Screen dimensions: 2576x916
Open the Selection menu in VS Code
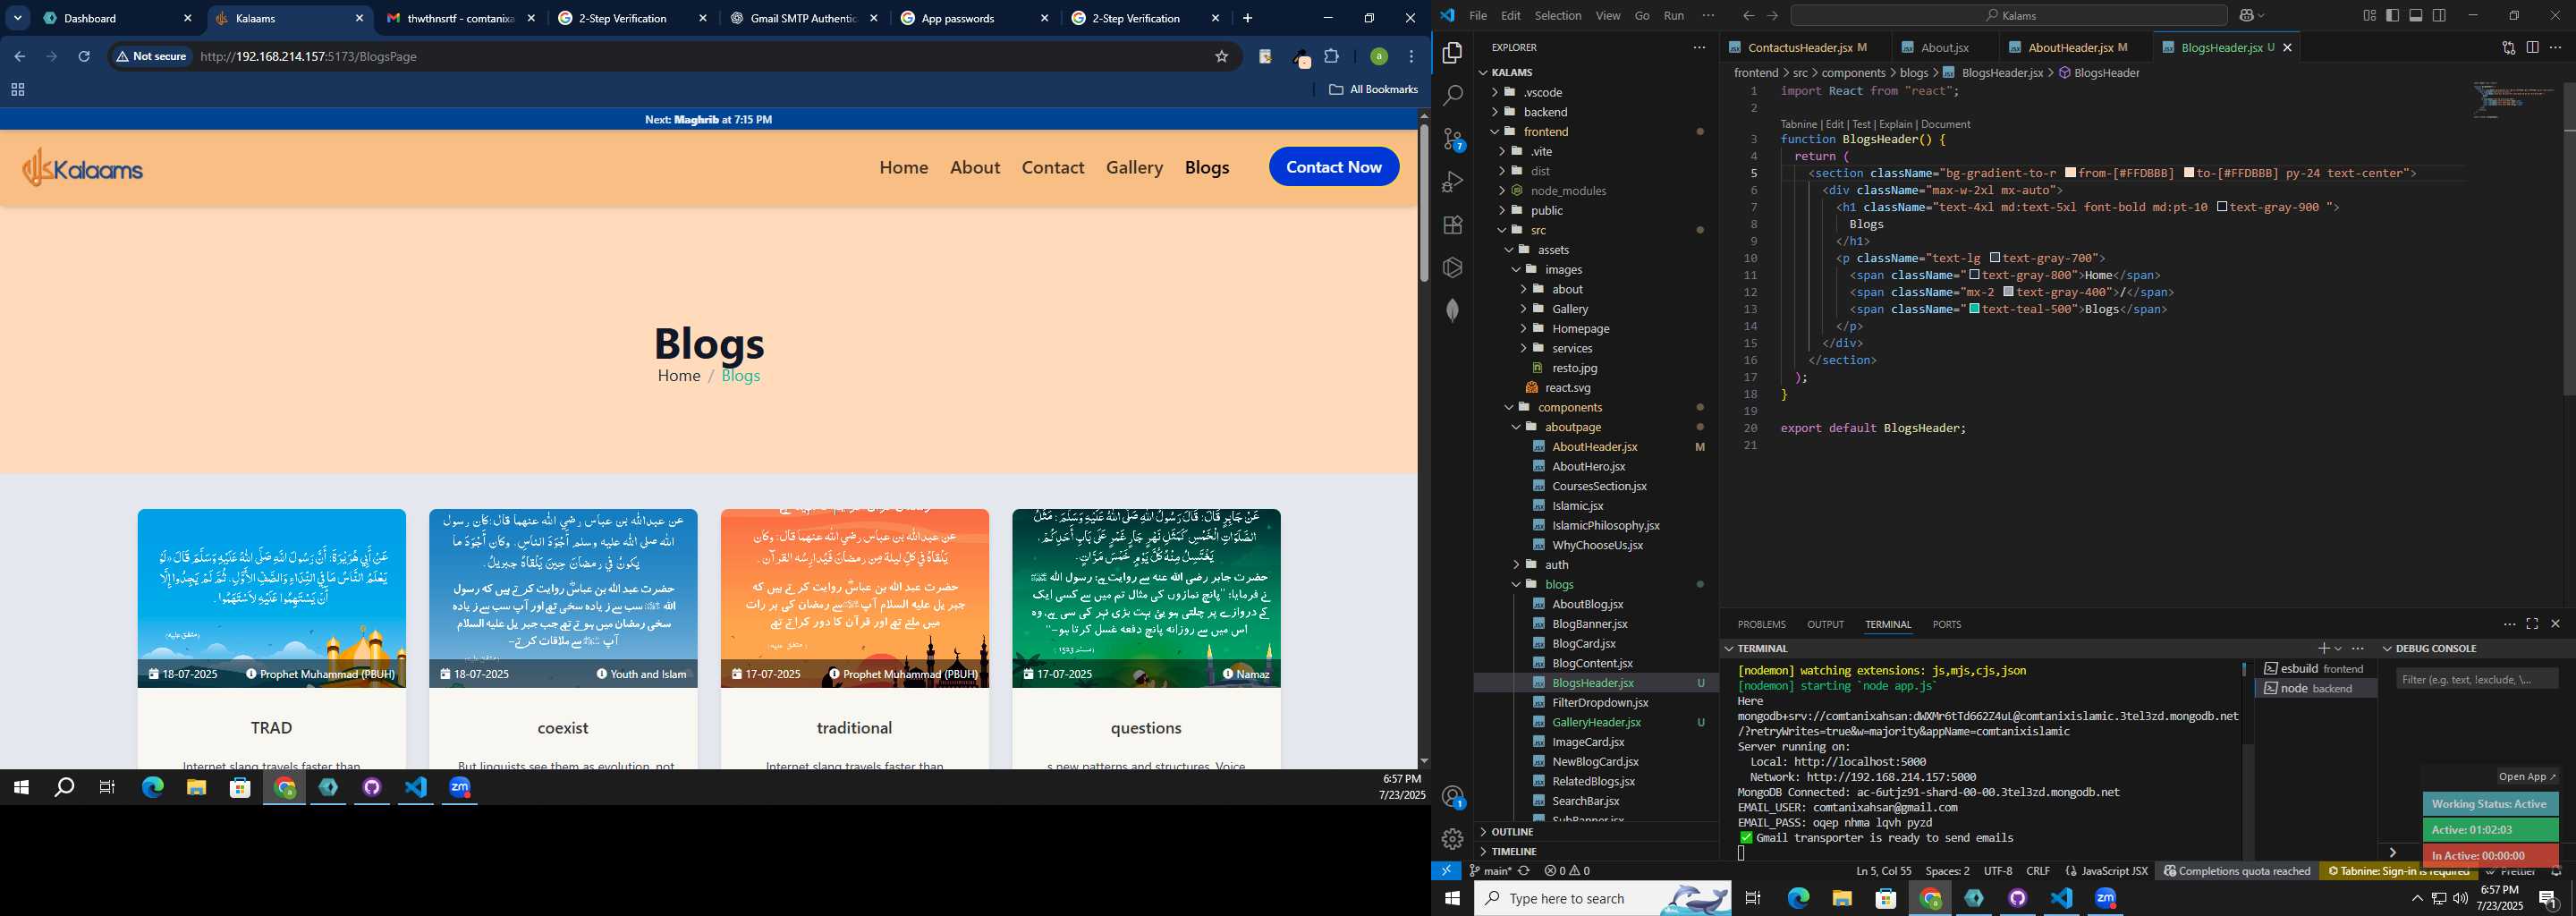pyautogui.click(x=1557, y=16)
